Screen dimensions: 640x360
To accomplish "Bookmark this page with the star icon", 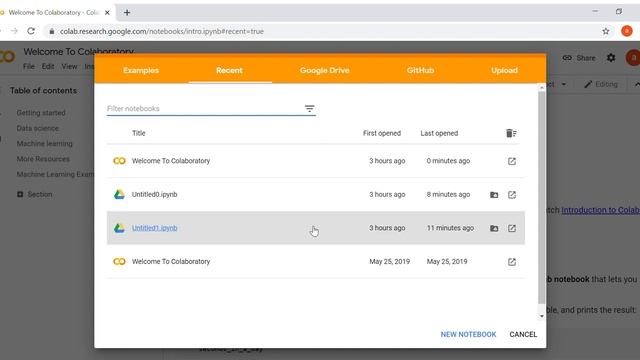I will click(x=606, y=31).
